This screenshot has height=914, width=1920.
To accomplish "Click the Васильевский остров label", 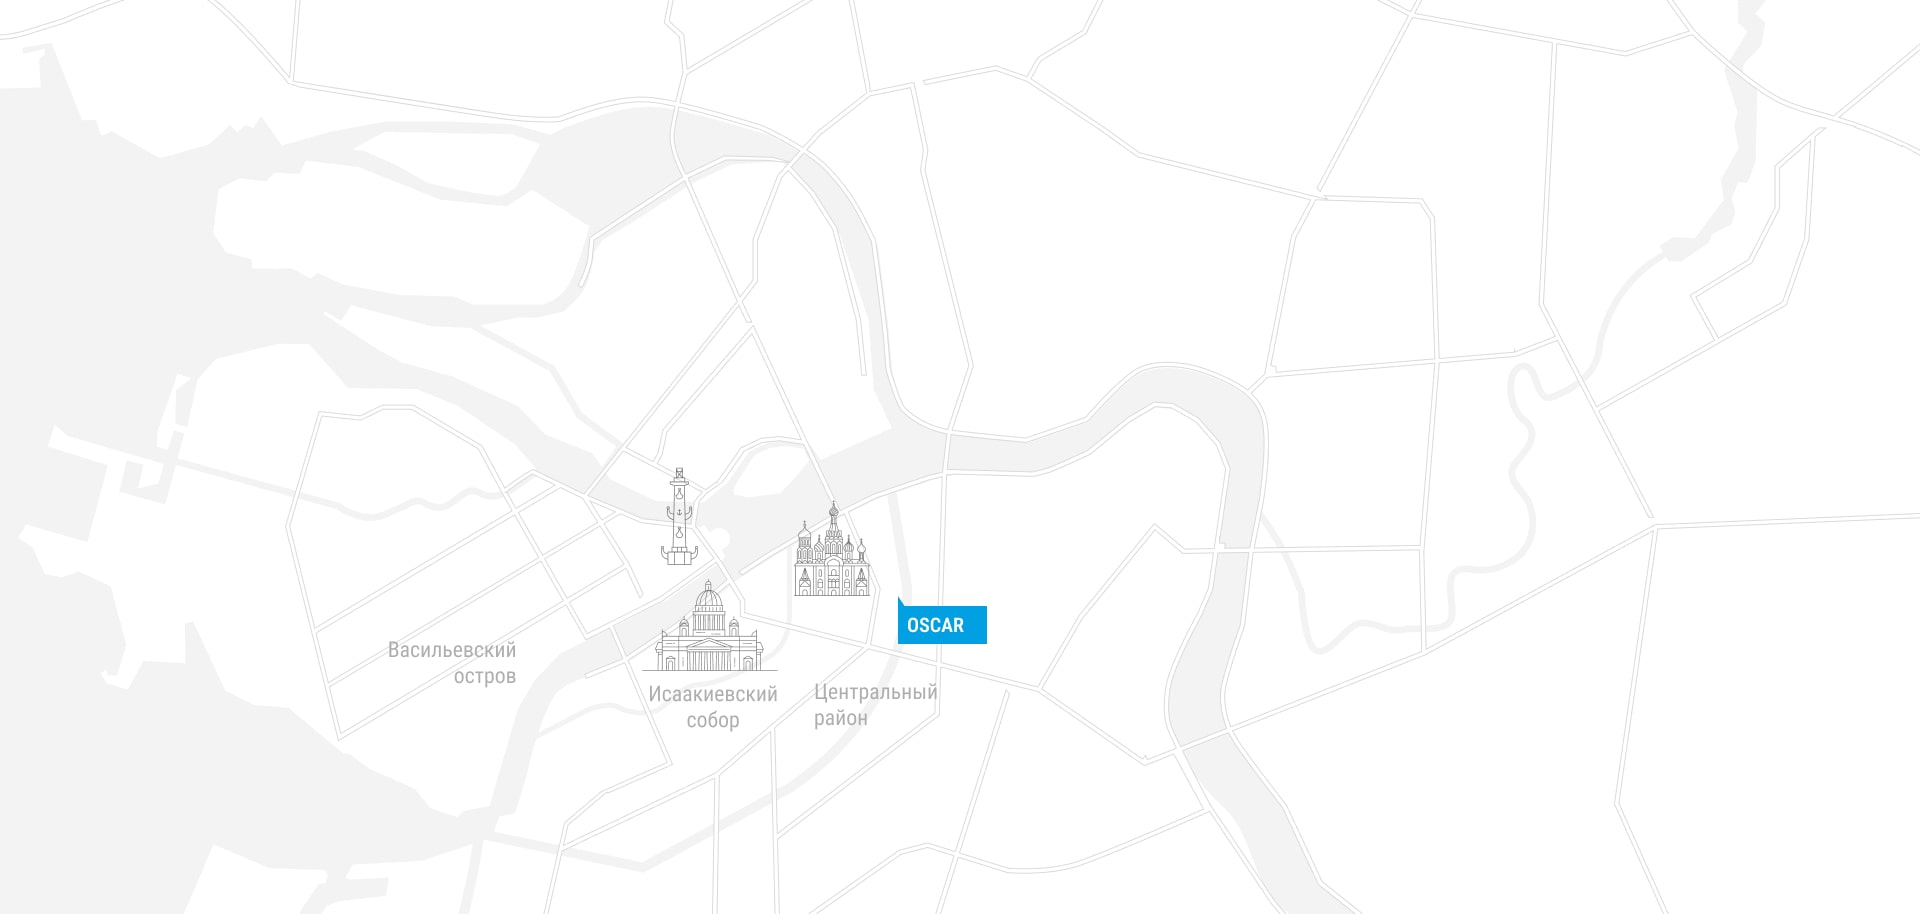I will pyautogui.click(x=452, y=662).
